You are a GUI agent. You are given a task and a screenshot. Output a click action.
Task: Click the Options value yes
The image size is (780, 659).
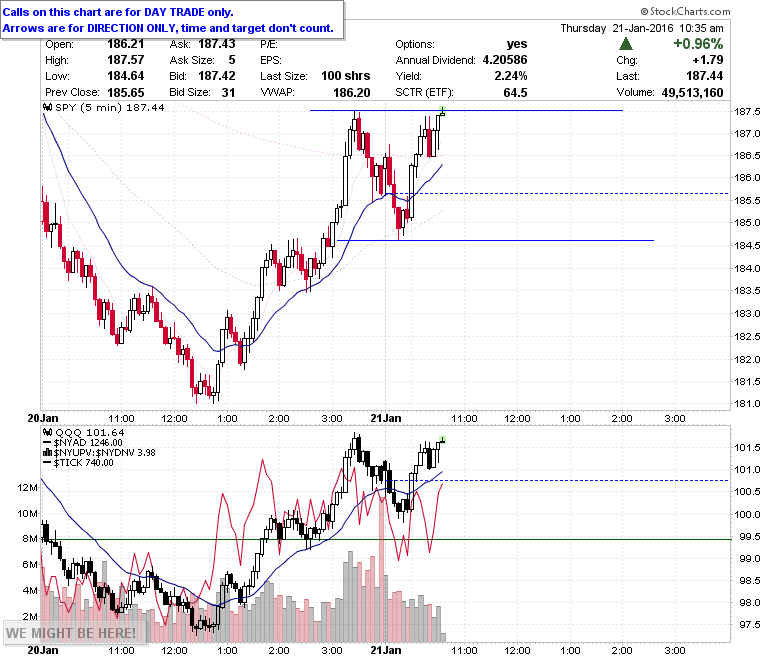(x=517, y=44)
